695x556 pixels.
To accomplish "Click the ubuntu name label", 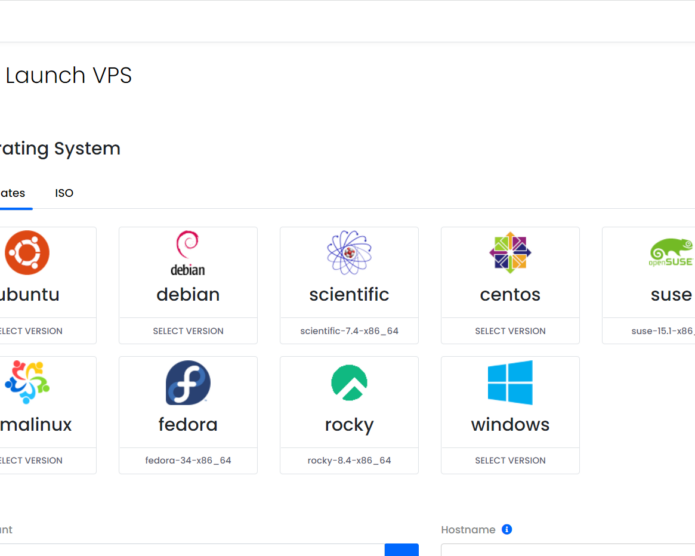I will coord(29,295).
